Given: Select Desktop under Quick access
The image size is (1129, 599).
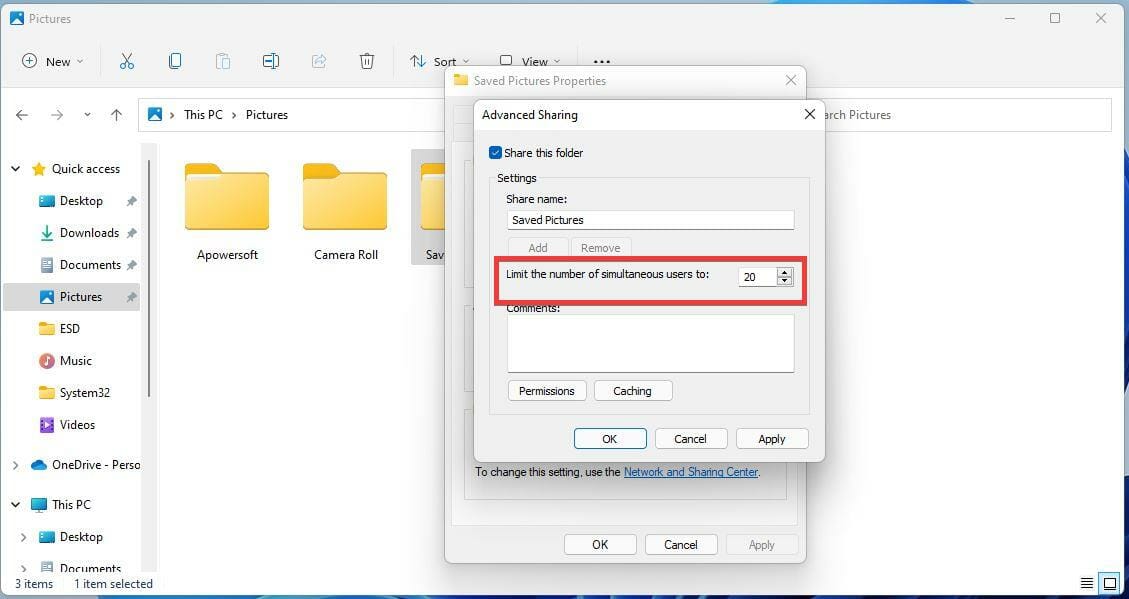Looking at the screenshot, I should click(x=81, y=201).
